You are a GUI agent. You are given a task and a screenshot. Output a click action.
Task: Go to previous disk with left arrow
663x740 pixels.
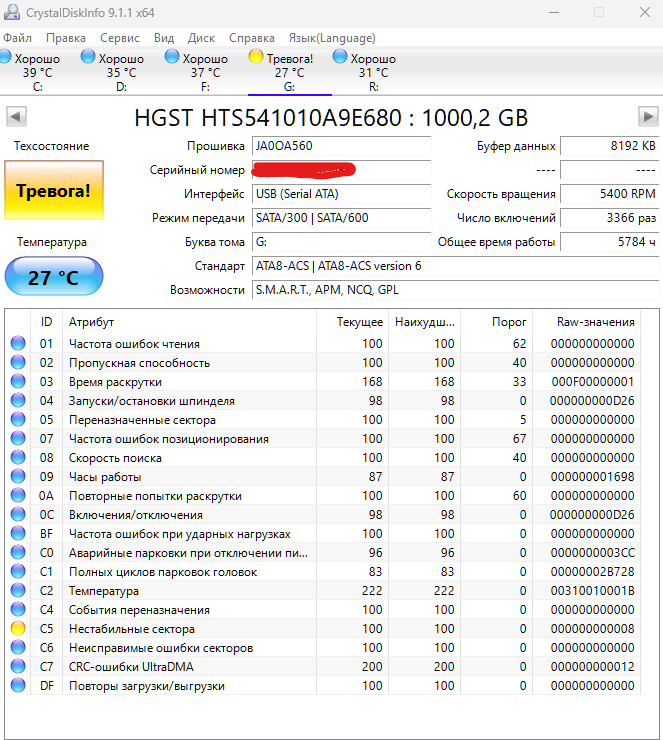point(17,117)
